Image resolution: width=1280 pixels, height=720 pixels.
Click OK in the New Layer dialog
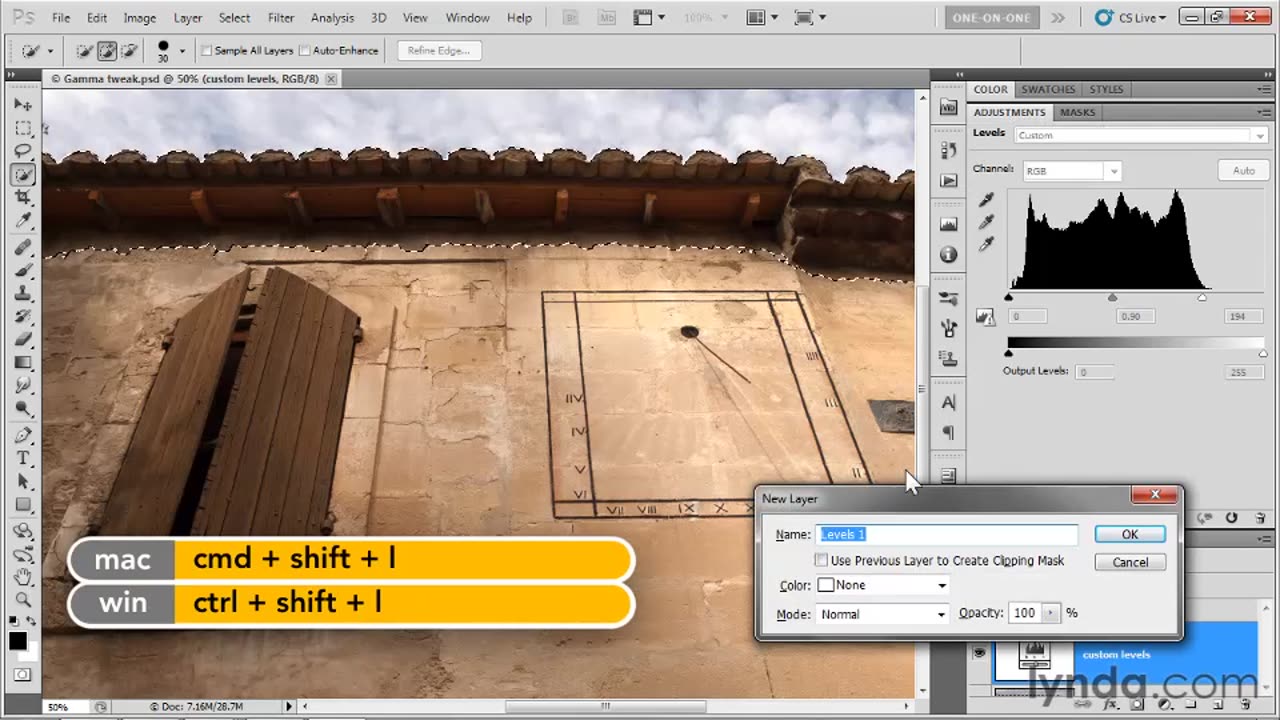pyautogui.click(x=1129, y=535)
